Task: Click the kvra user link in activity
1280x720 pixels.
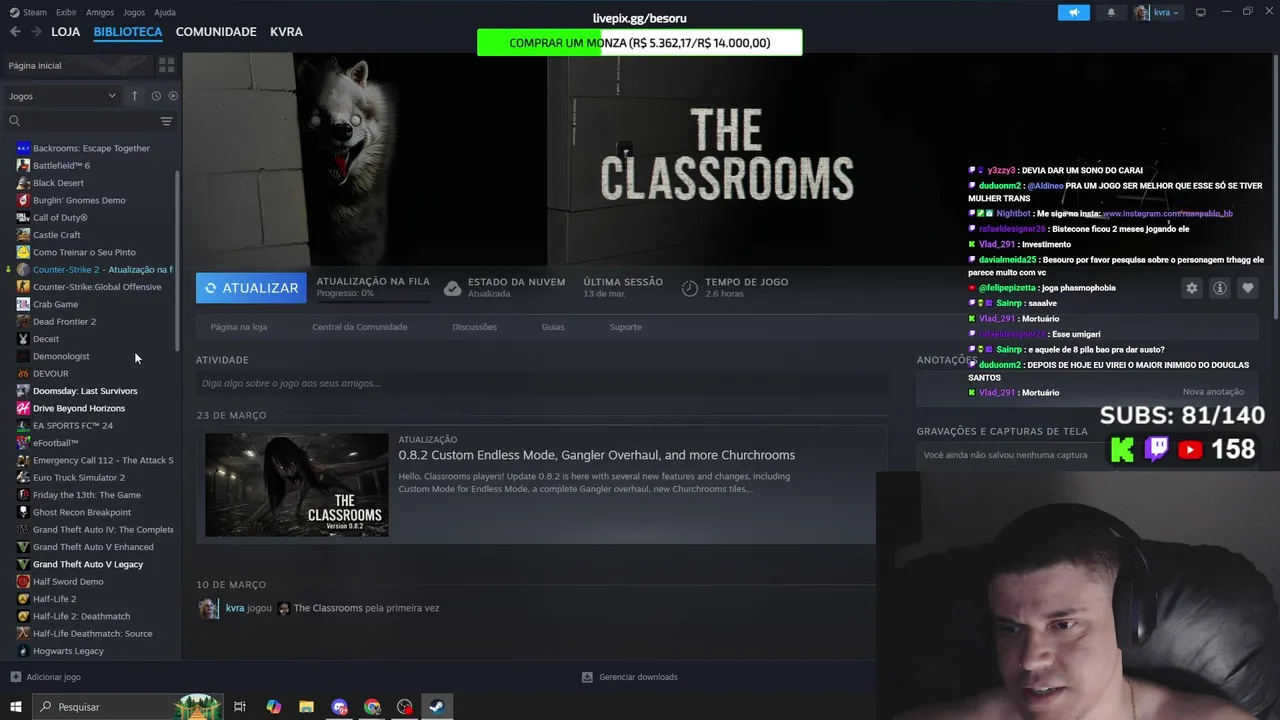Action: pos(235,608)
